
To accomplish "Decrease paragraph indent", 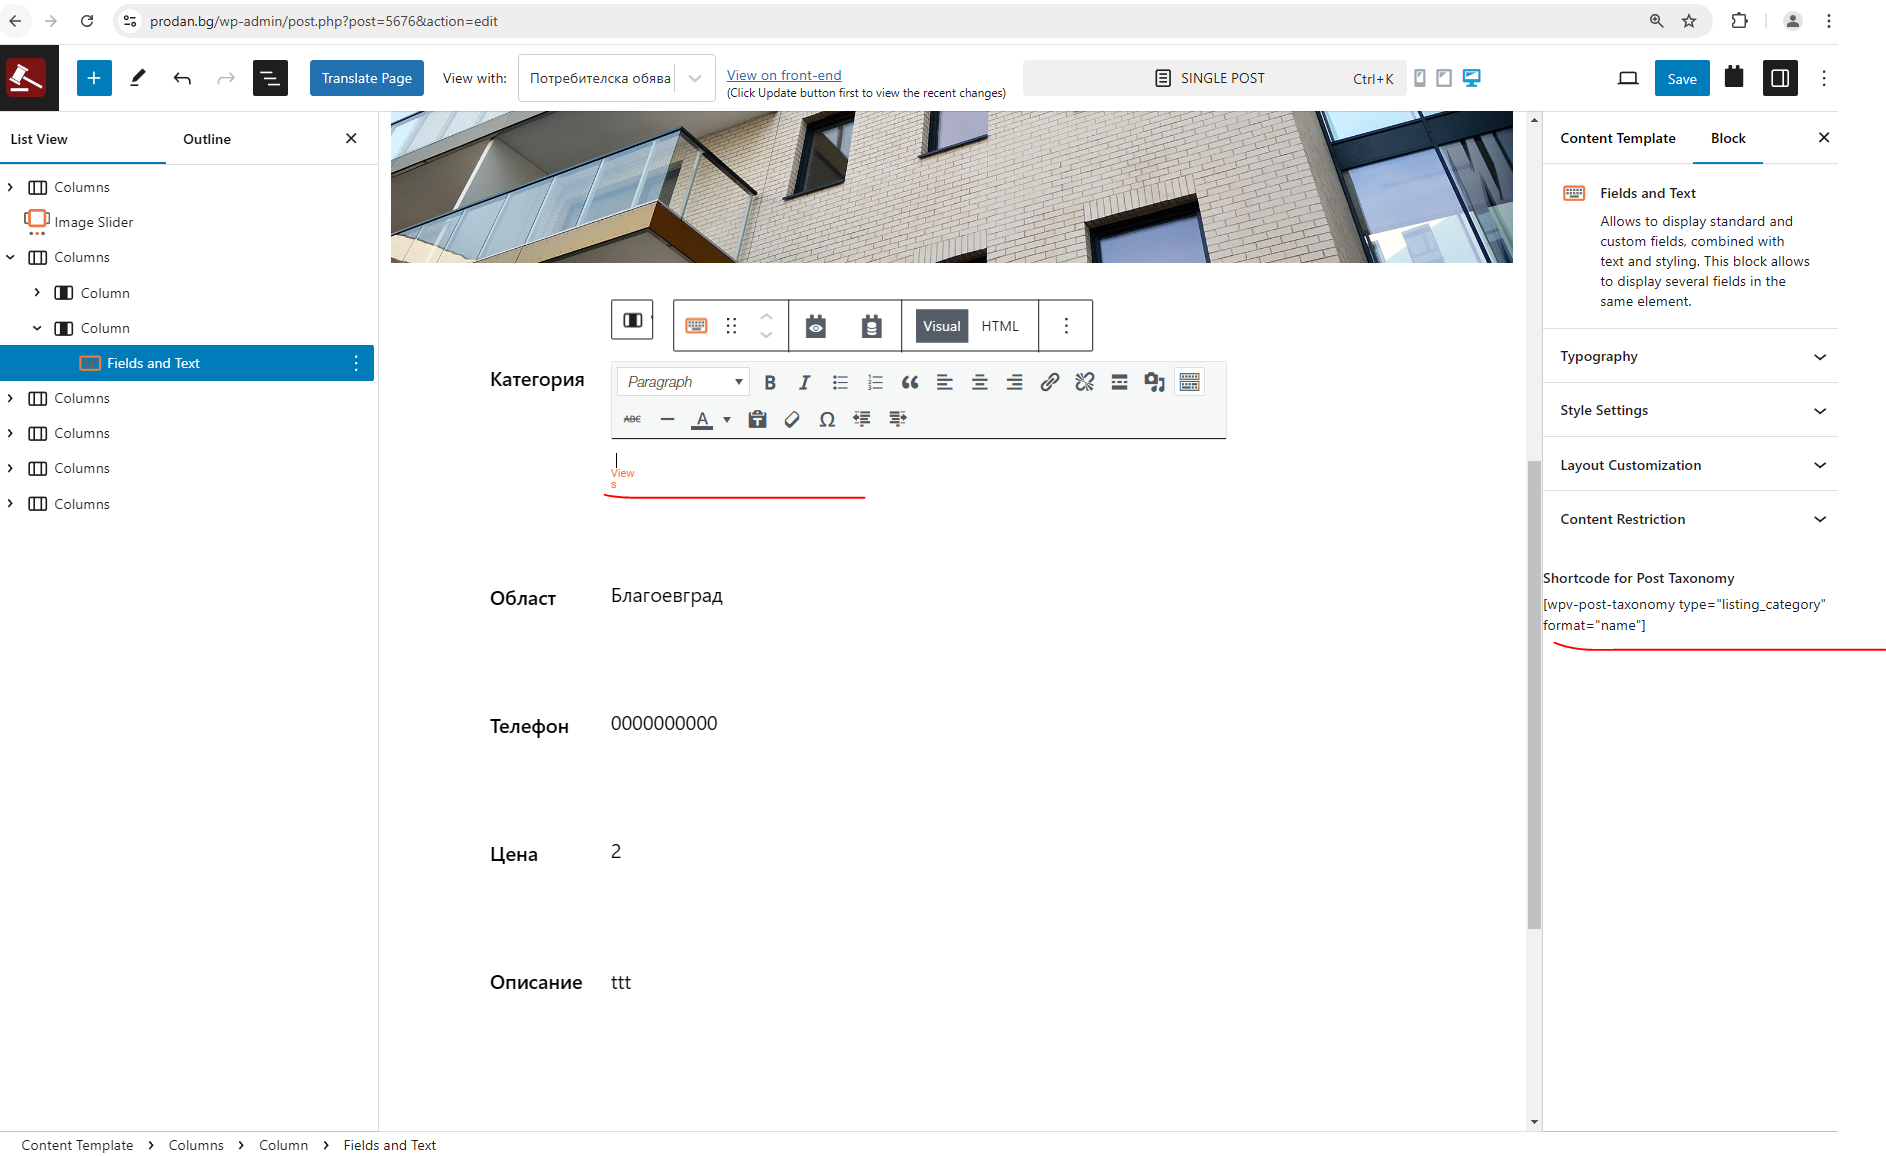I will (862, 419).
